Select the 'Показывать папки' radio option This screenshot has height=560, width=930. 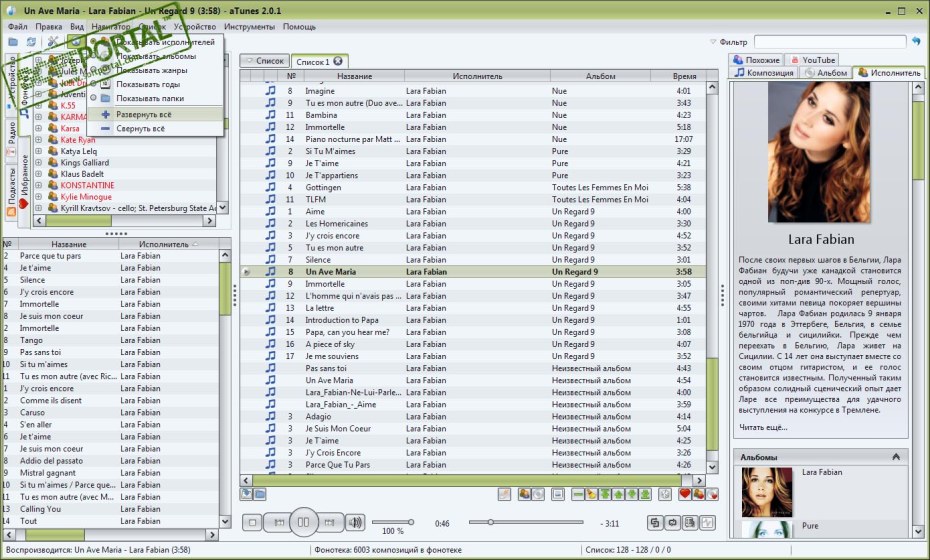tap(93, 98)
